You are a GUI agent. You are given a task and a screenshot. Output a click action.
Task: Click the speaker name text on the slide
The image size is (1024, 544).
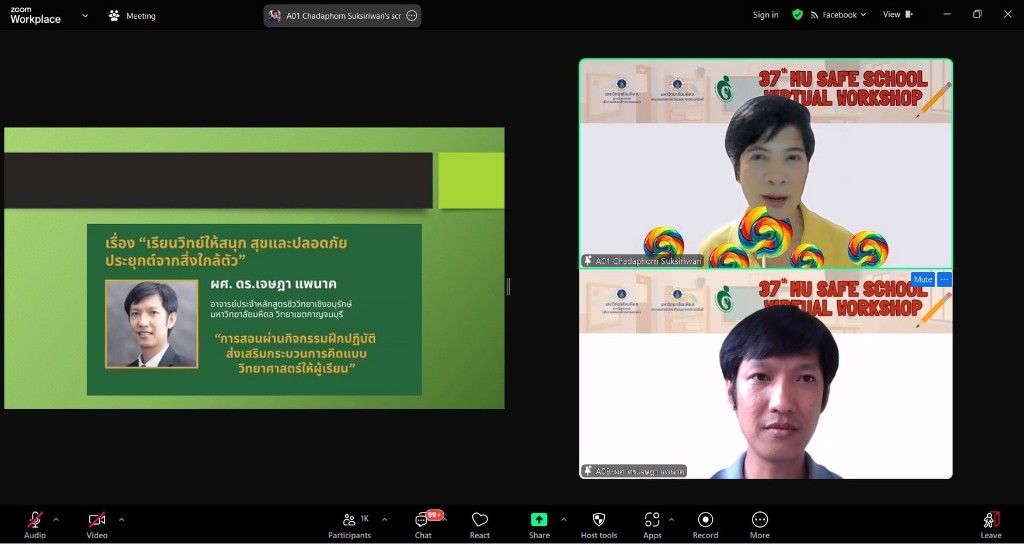(x=274, y=285)
